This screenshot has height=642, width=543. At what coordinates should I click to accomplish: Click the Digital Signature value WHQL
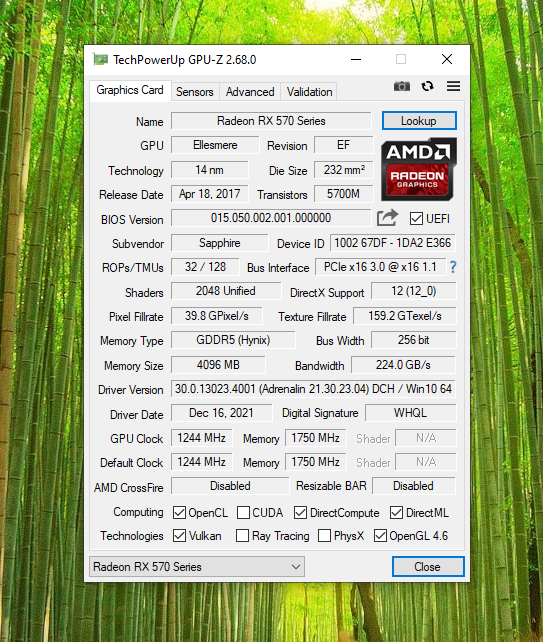point(410,413)
